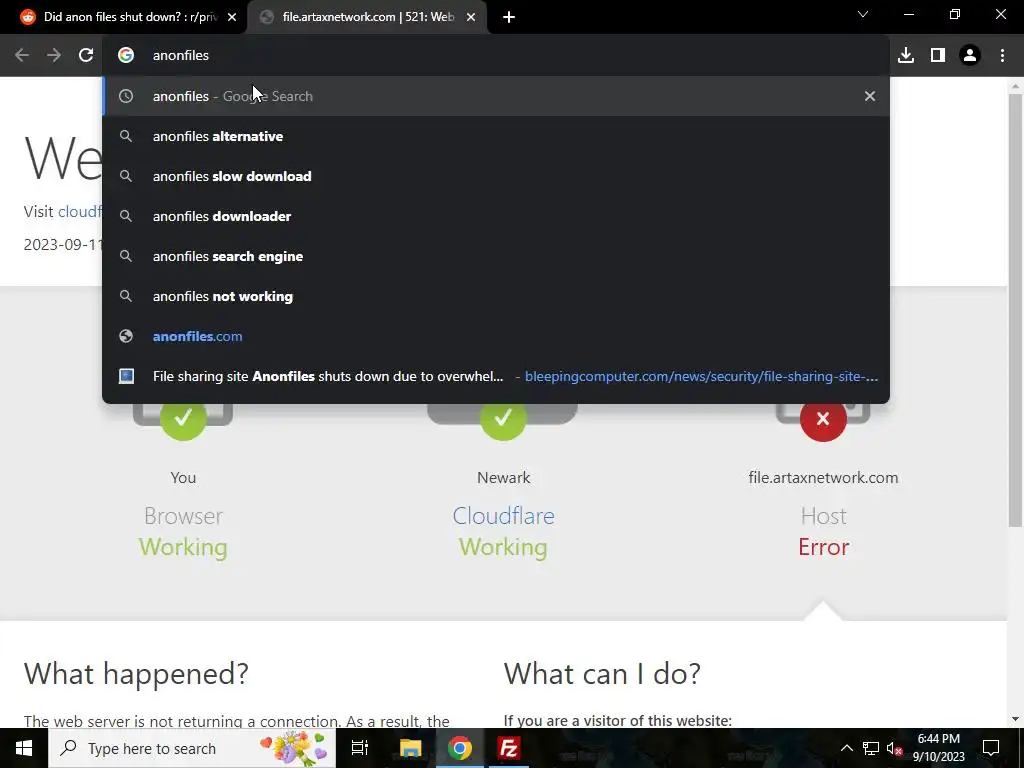
Task: Open the clock showing 6:44 PM
Action: point(938,748)
